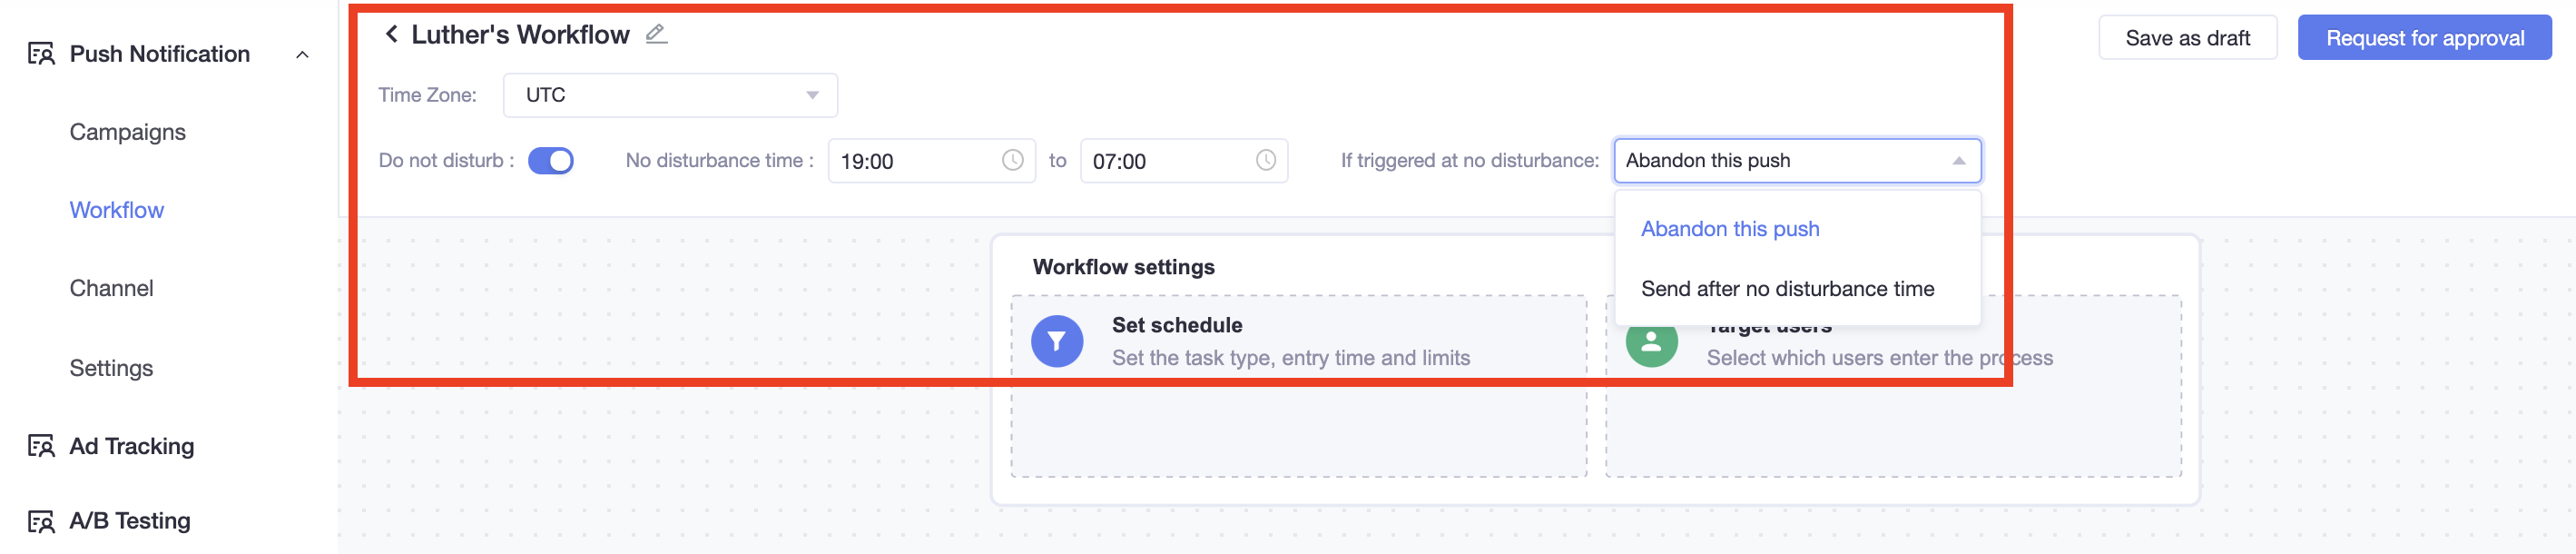Screen dimensions: 2576x554
Task: Click Save as draft button
Action: (x=2187, y=38)
